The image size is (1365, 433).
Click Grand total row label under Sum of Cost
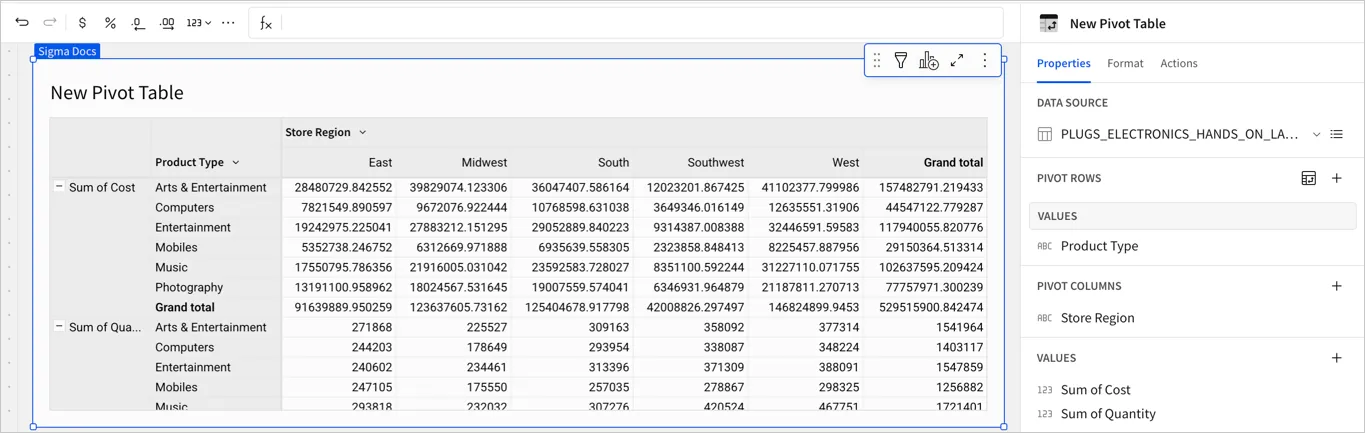point(185,307)
